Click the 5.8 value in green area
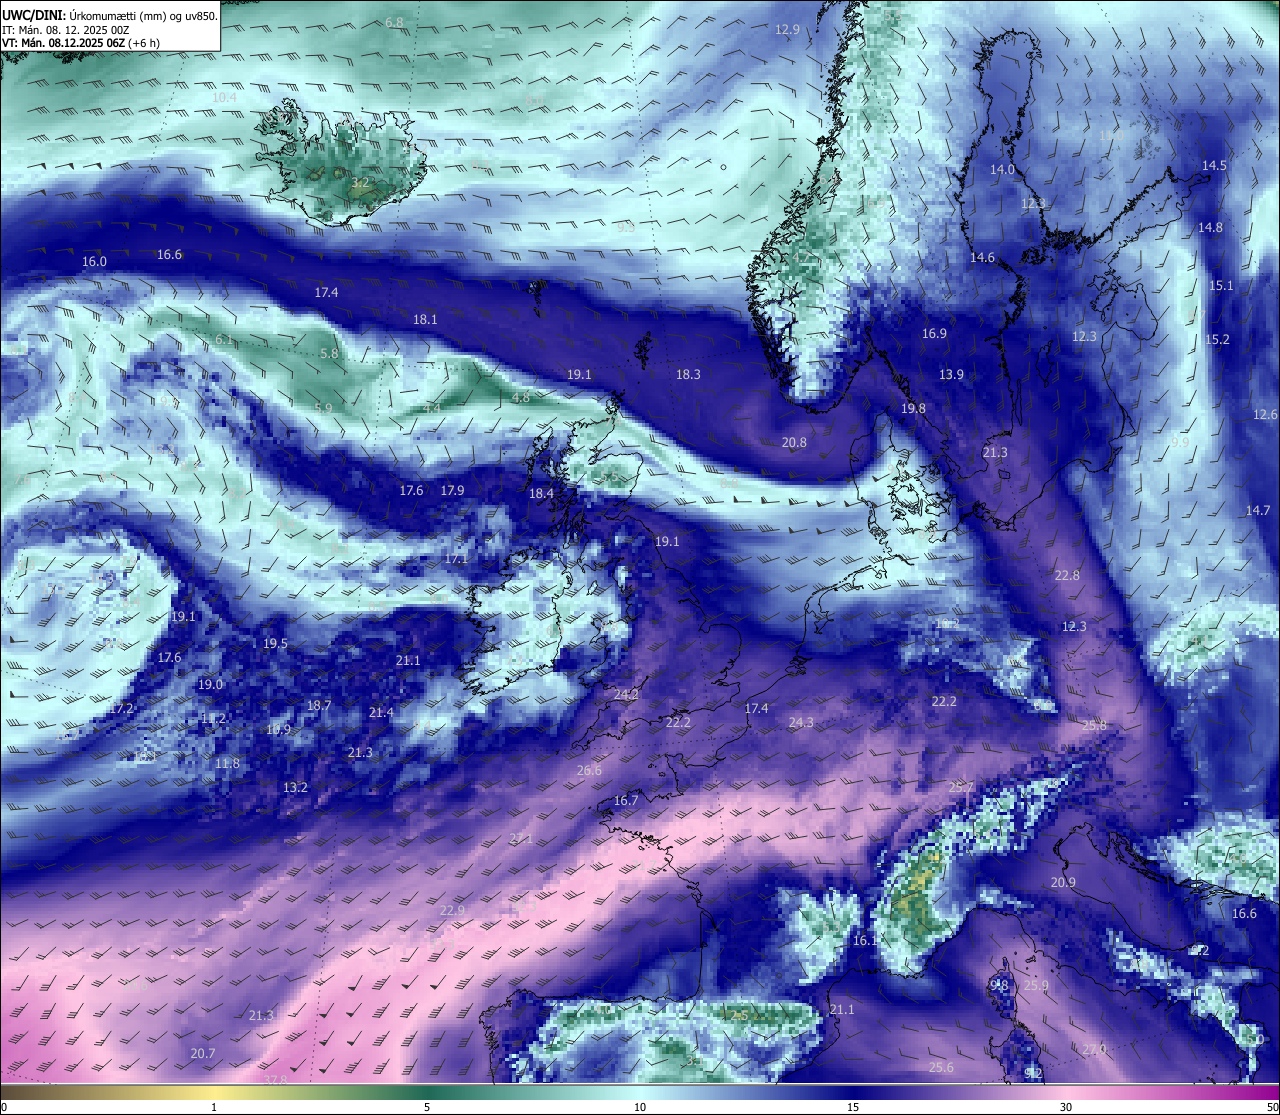 click(329, 353)
